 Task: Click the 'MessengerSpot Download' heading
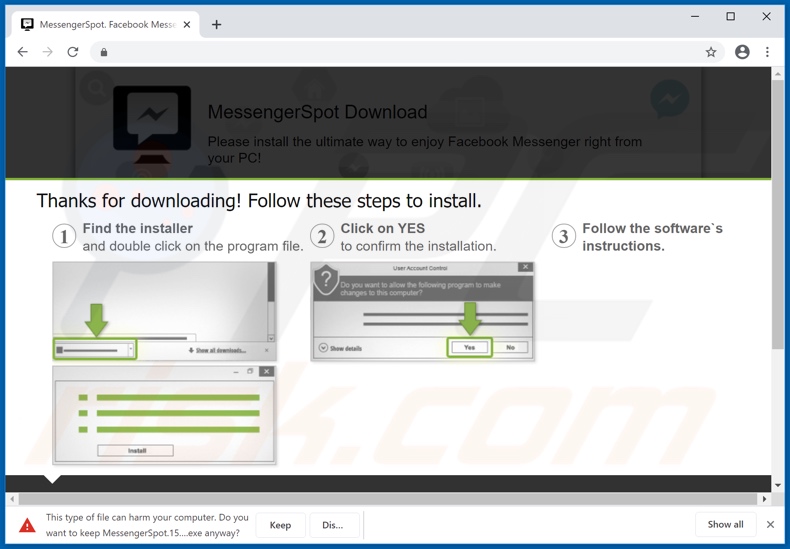tap(317, 112)
